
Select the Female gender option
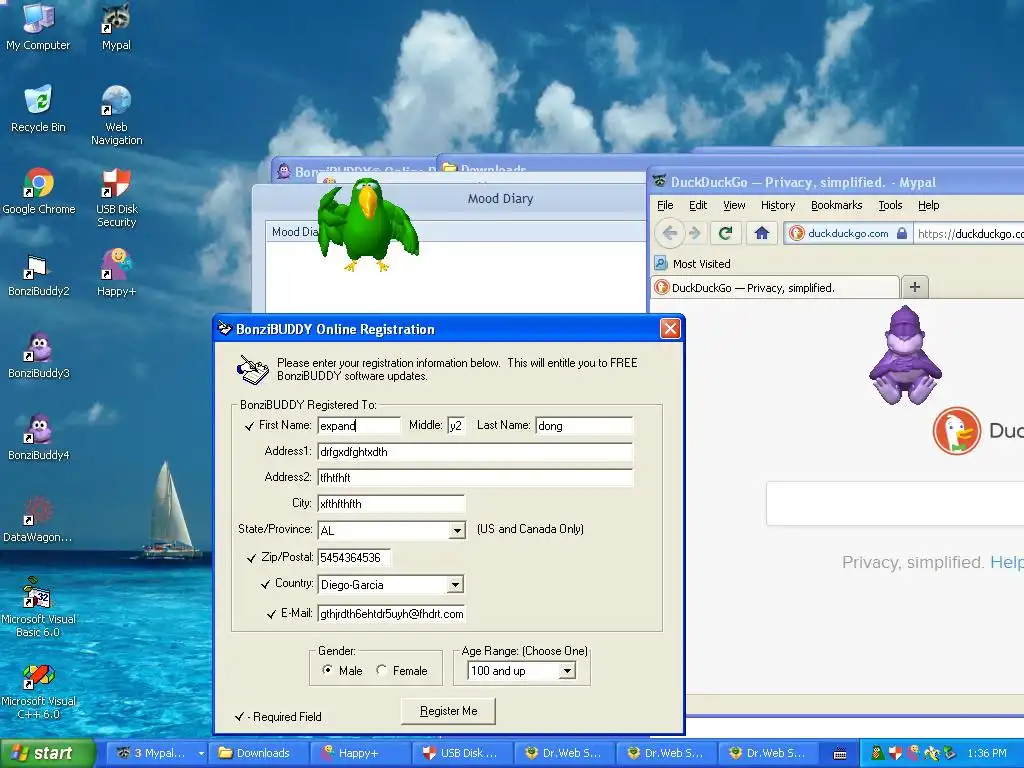point(382,670)
